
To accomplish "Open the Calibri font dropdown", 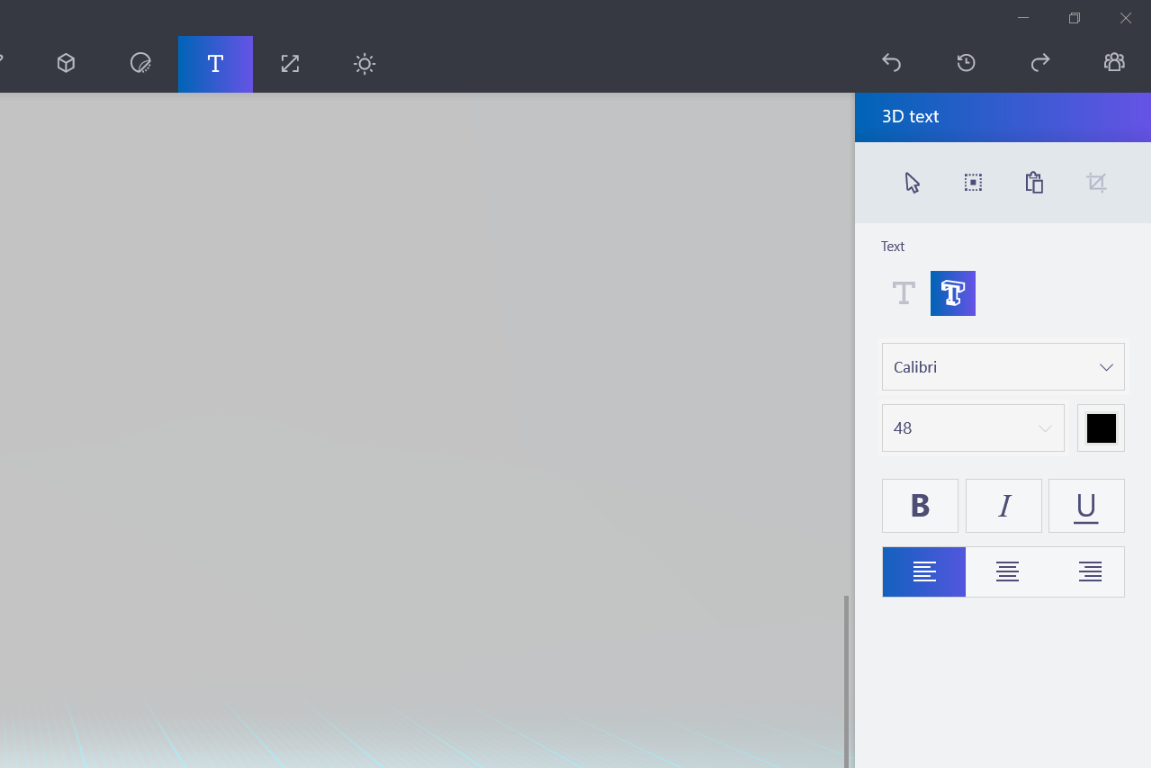I will click(1003, 367).
